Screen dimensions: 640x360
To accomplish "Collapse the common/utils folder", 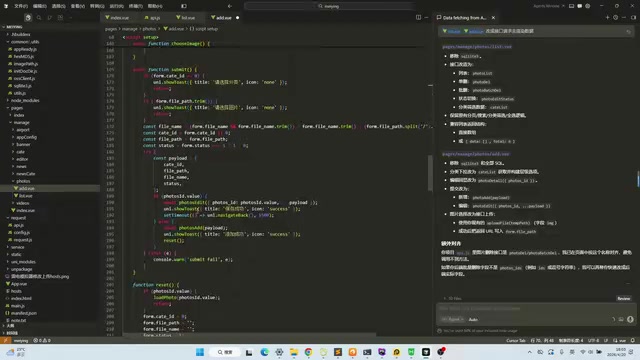I will click(x=24, y=42).
